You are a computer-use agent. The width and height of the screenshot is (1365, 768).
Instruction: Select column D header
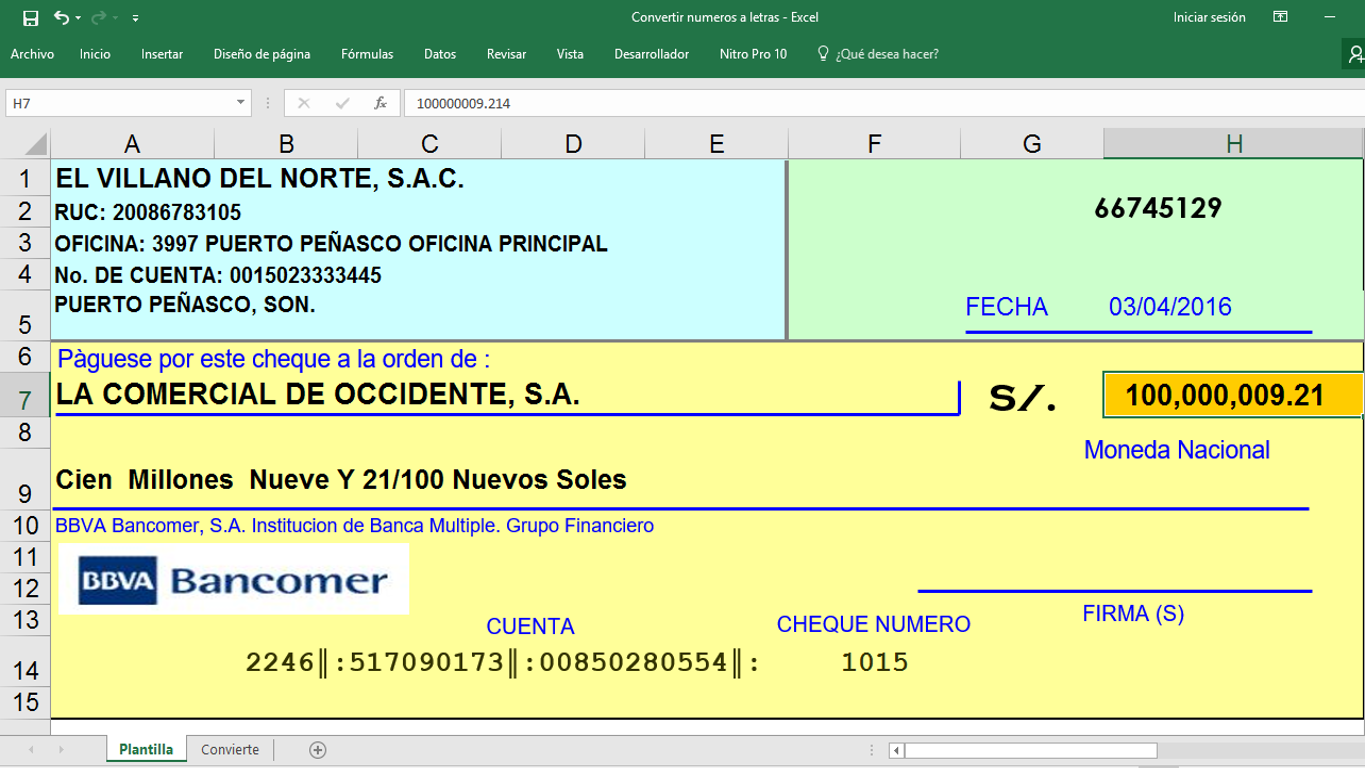click(x=573, y=144)
